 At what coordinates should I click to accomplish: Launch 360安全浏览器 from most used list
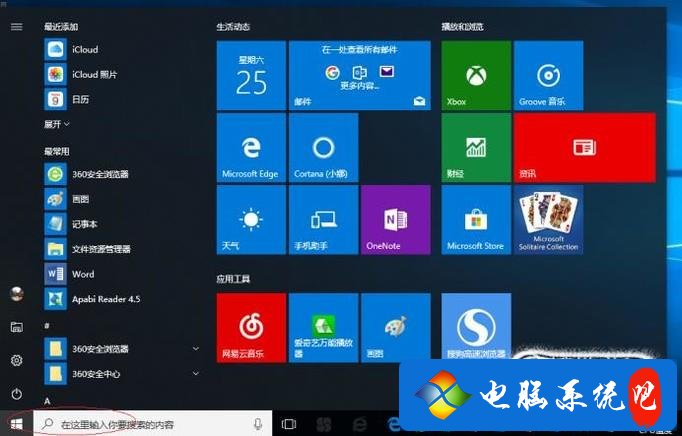point(122,174)
